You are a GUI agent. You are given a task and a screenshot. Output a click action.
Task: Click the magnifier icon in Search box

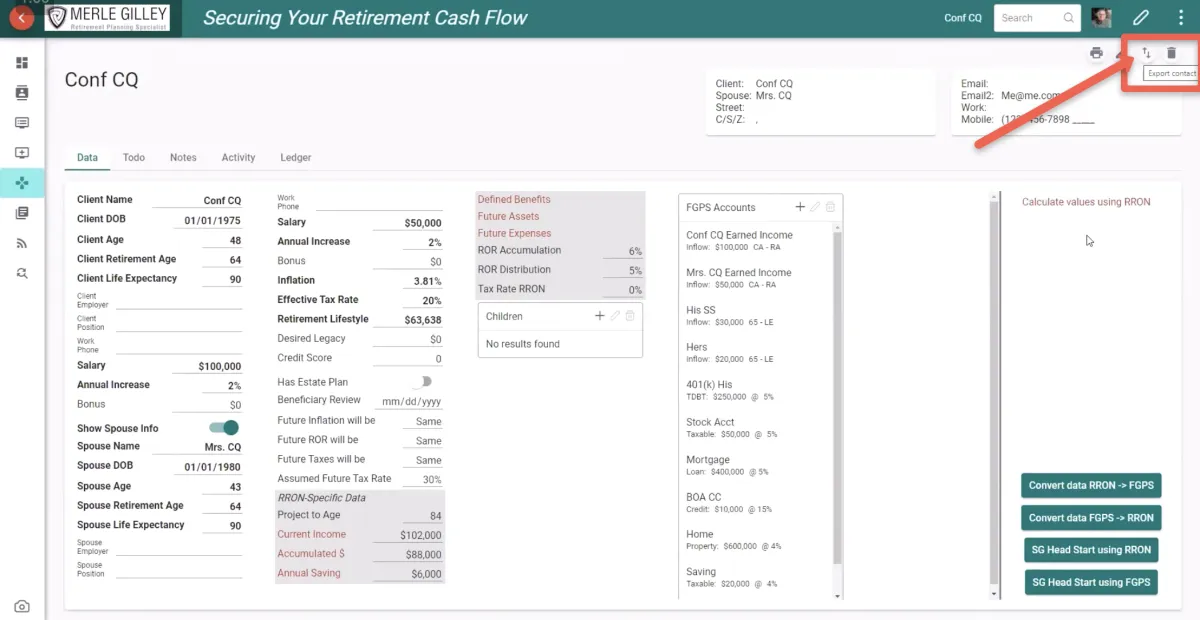point(1069,18)
